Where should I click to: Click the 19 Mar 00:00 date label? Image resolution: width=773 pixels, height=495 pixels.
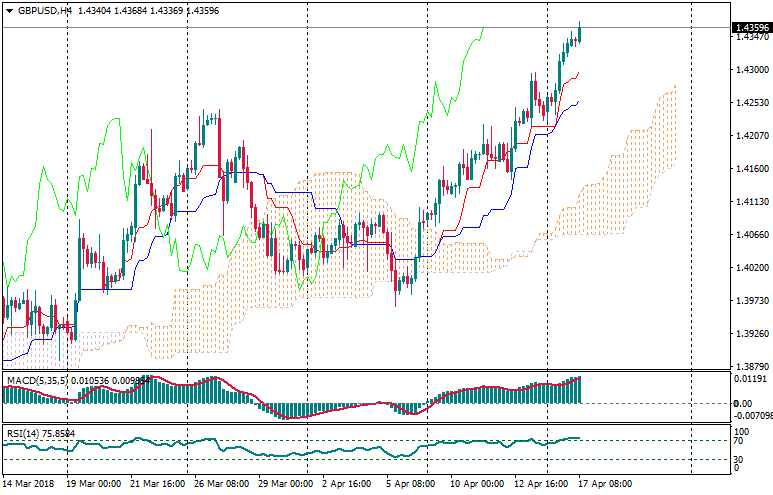click(93, 484)
